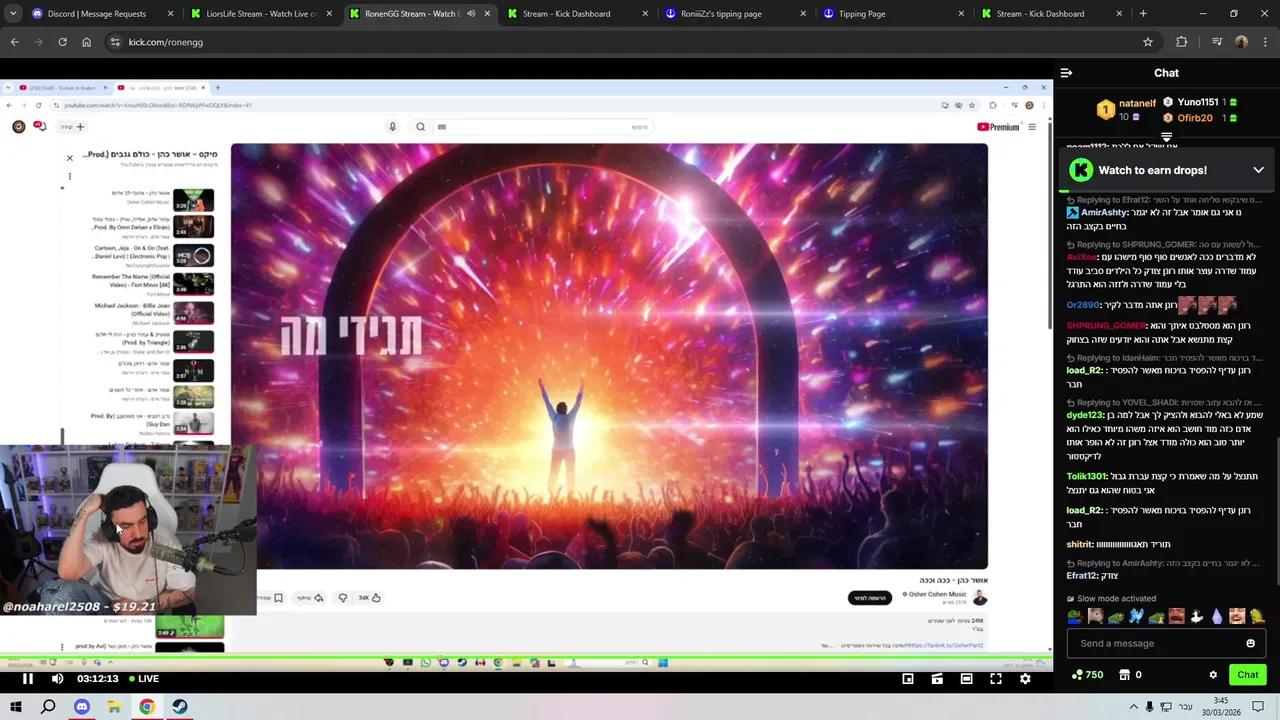Go back in browser history
Viewport: 1280px width, 720px height.
(x=14, y=42)
